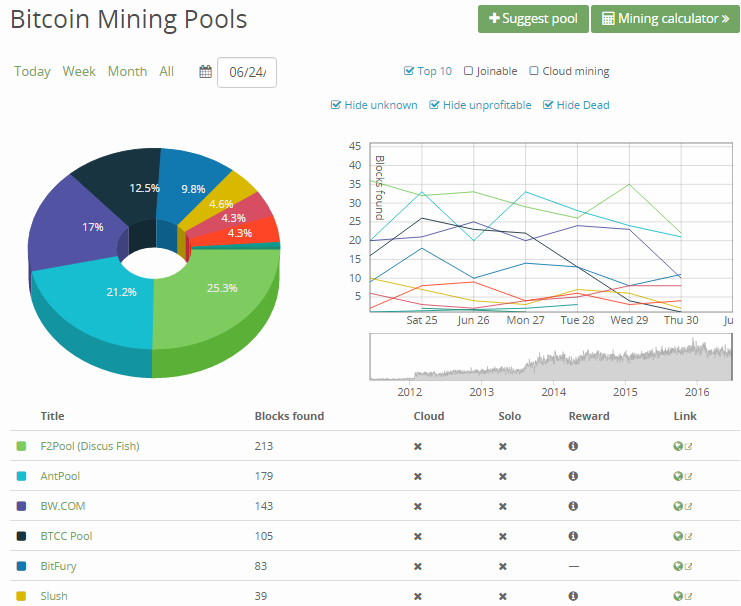Enable the Cloud mining checkbox
Viewport: 741px width, 606px height.
(534, 71)
